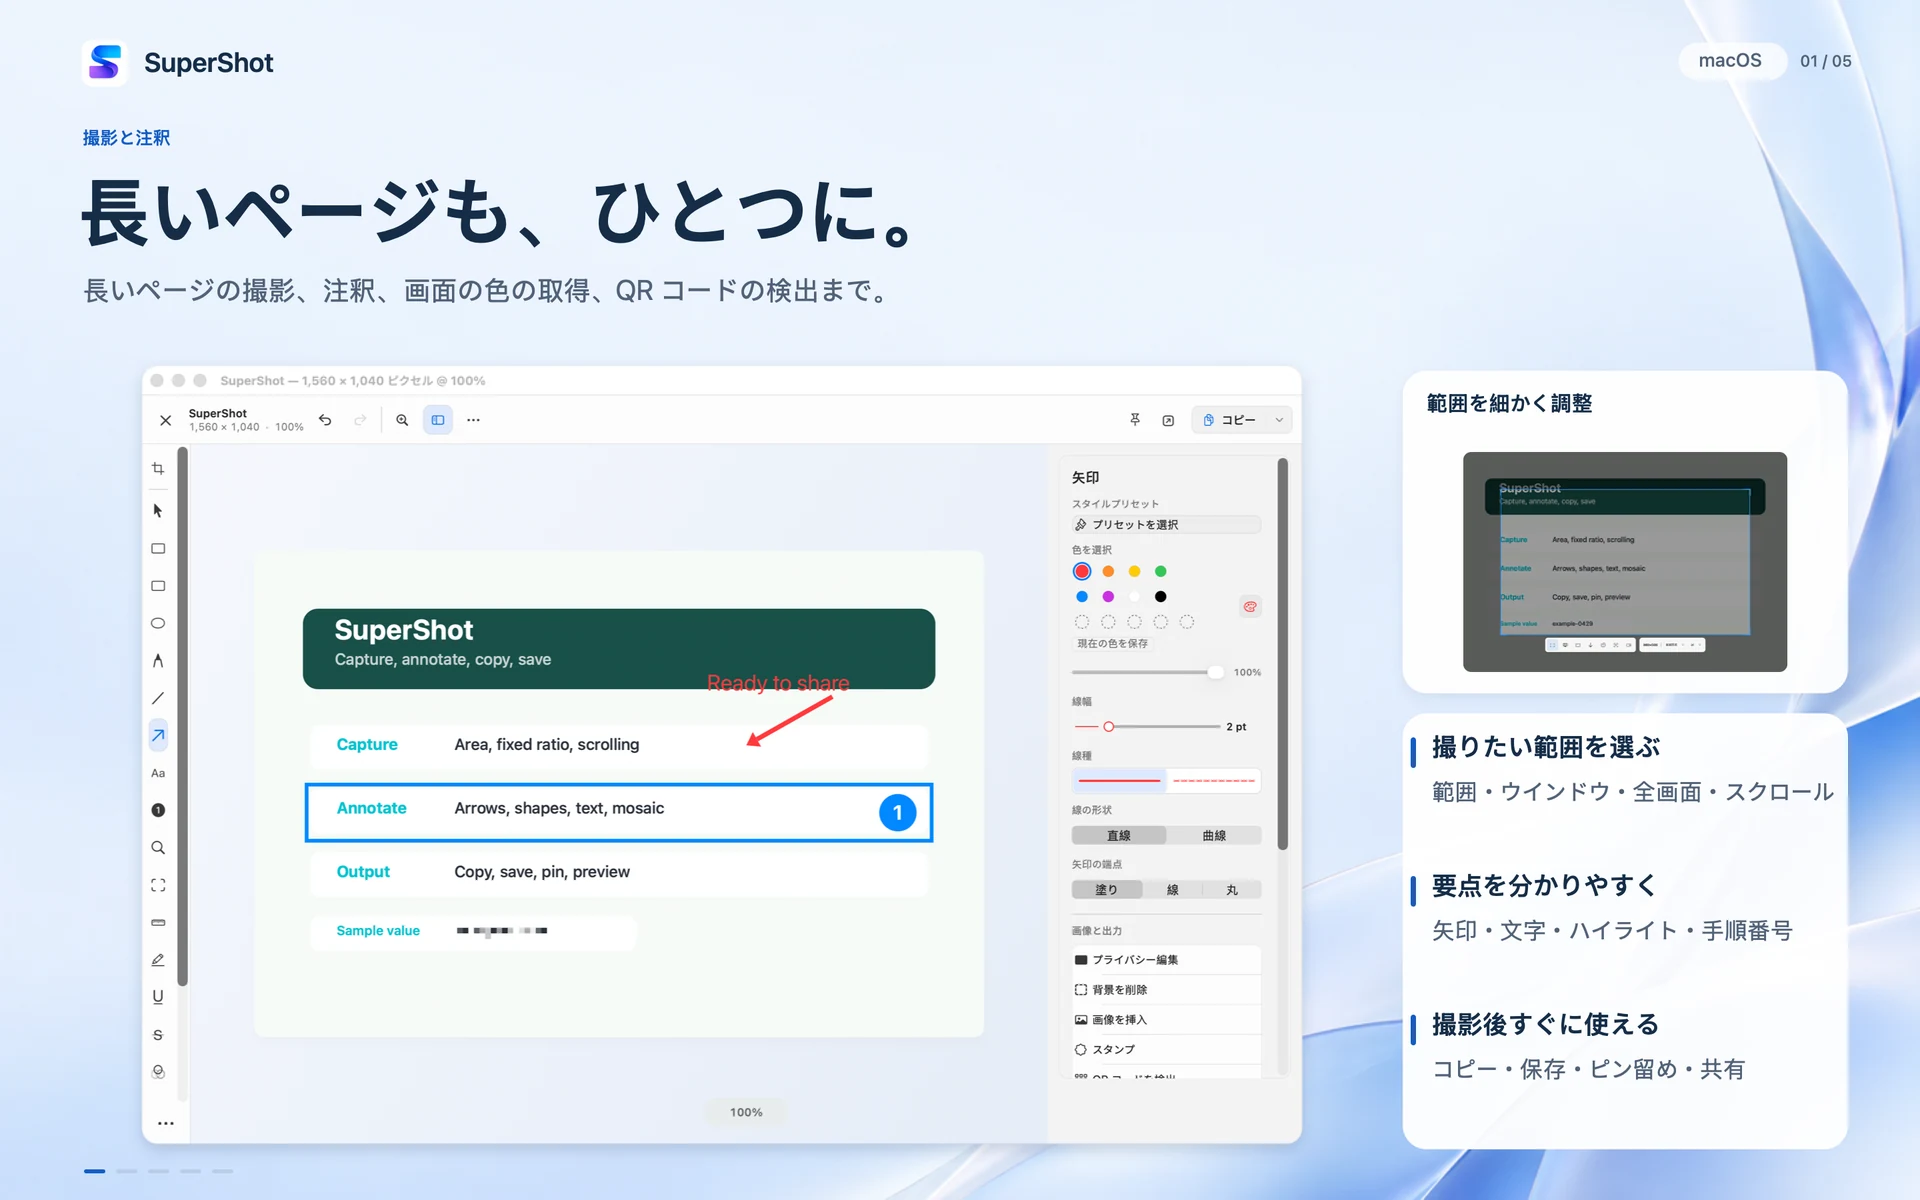Choose the red color swatch
The width and height of the screenshot is (1920, 1200).
click(1082, 571)
